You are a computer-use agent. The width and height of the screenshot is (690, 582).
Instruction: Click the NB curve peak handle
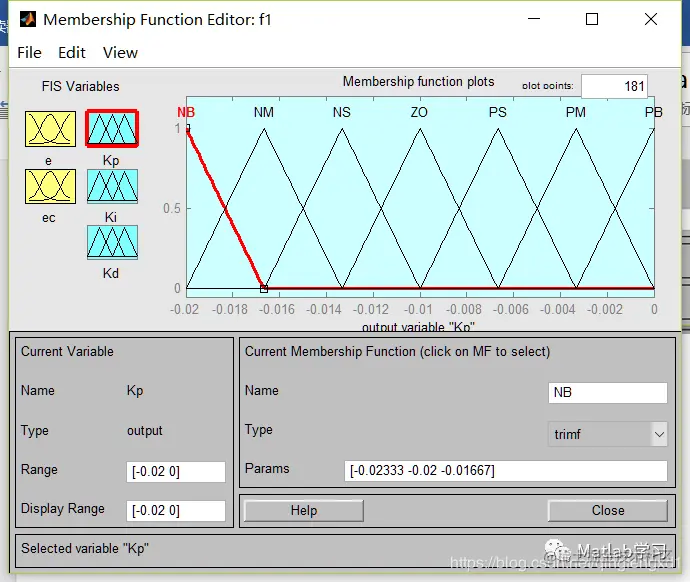coord(188,128)
